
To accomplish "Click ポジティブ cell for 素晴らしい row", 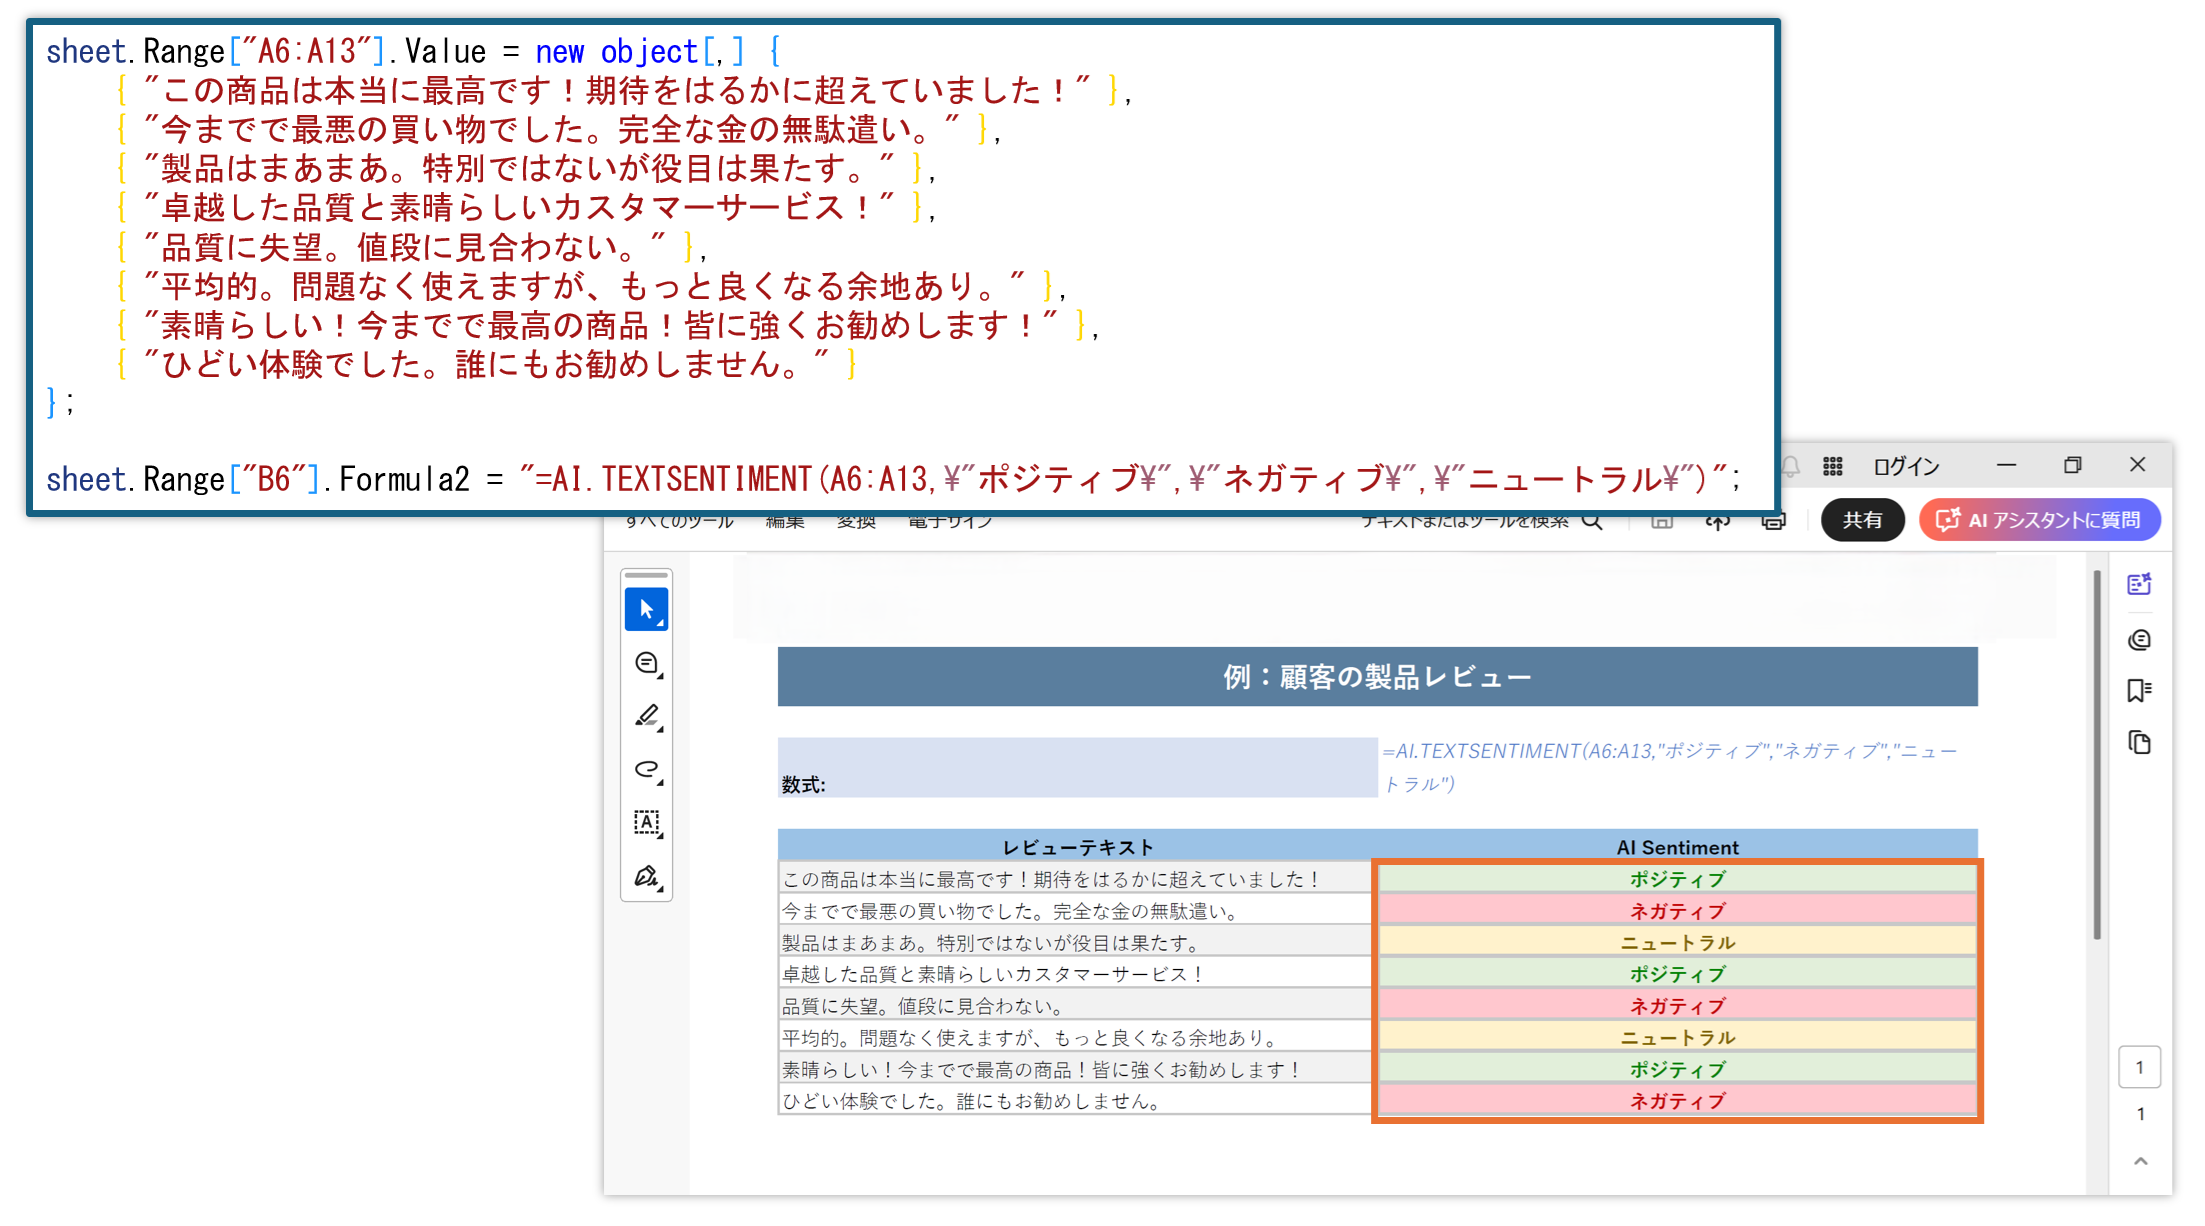I will click(1677, 1070).
